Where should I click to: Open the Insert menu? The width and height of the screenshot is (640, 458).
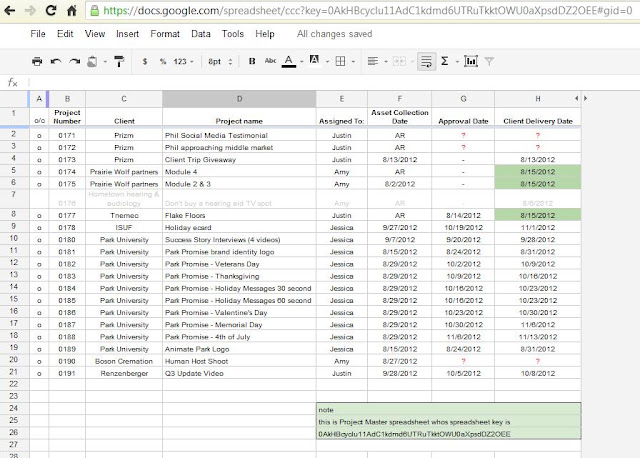click(x=127, y=34)
